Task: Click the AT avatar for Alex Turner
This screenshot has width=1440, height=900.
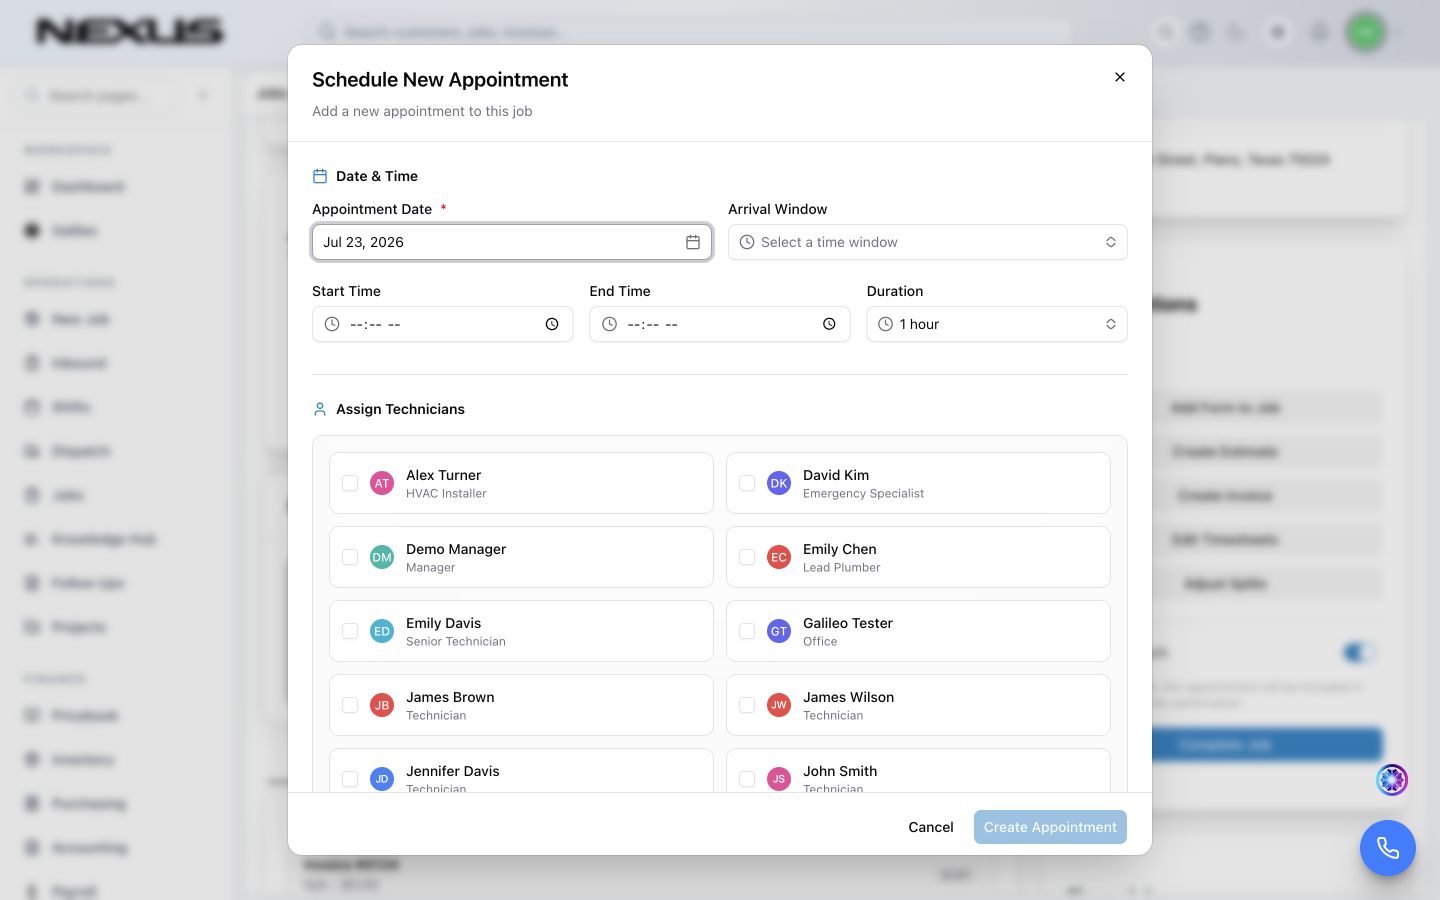Action: click(x=382, y=483)
